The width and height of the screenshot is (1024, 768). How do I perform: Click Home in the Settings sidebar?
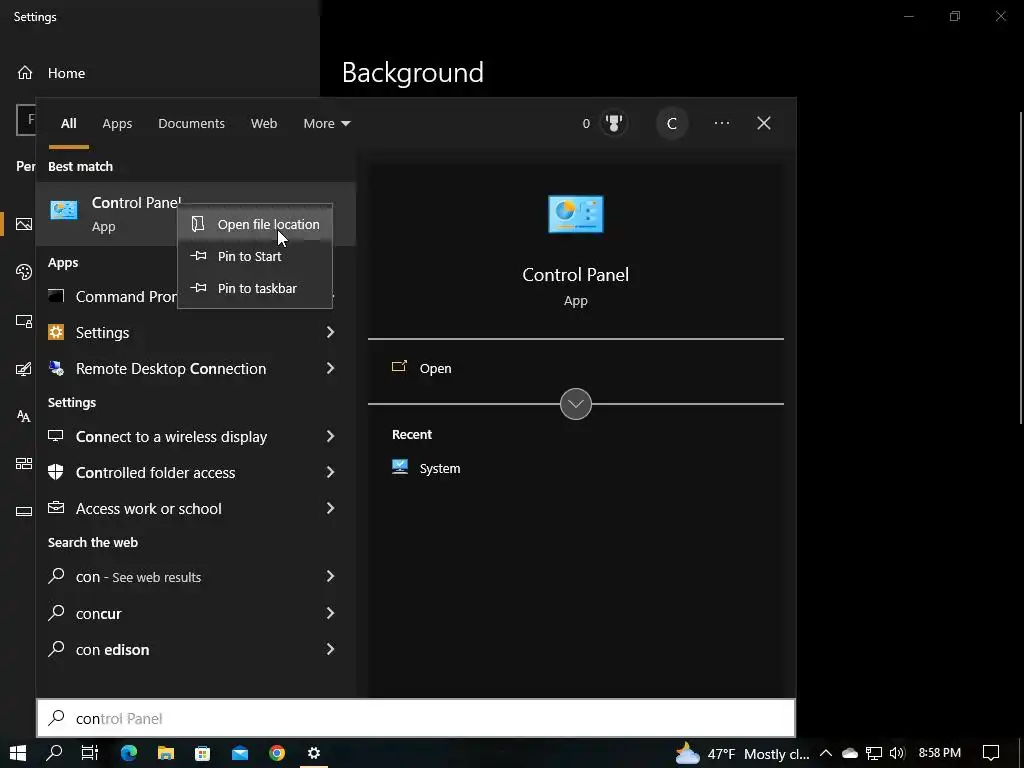tap(66, 73)
